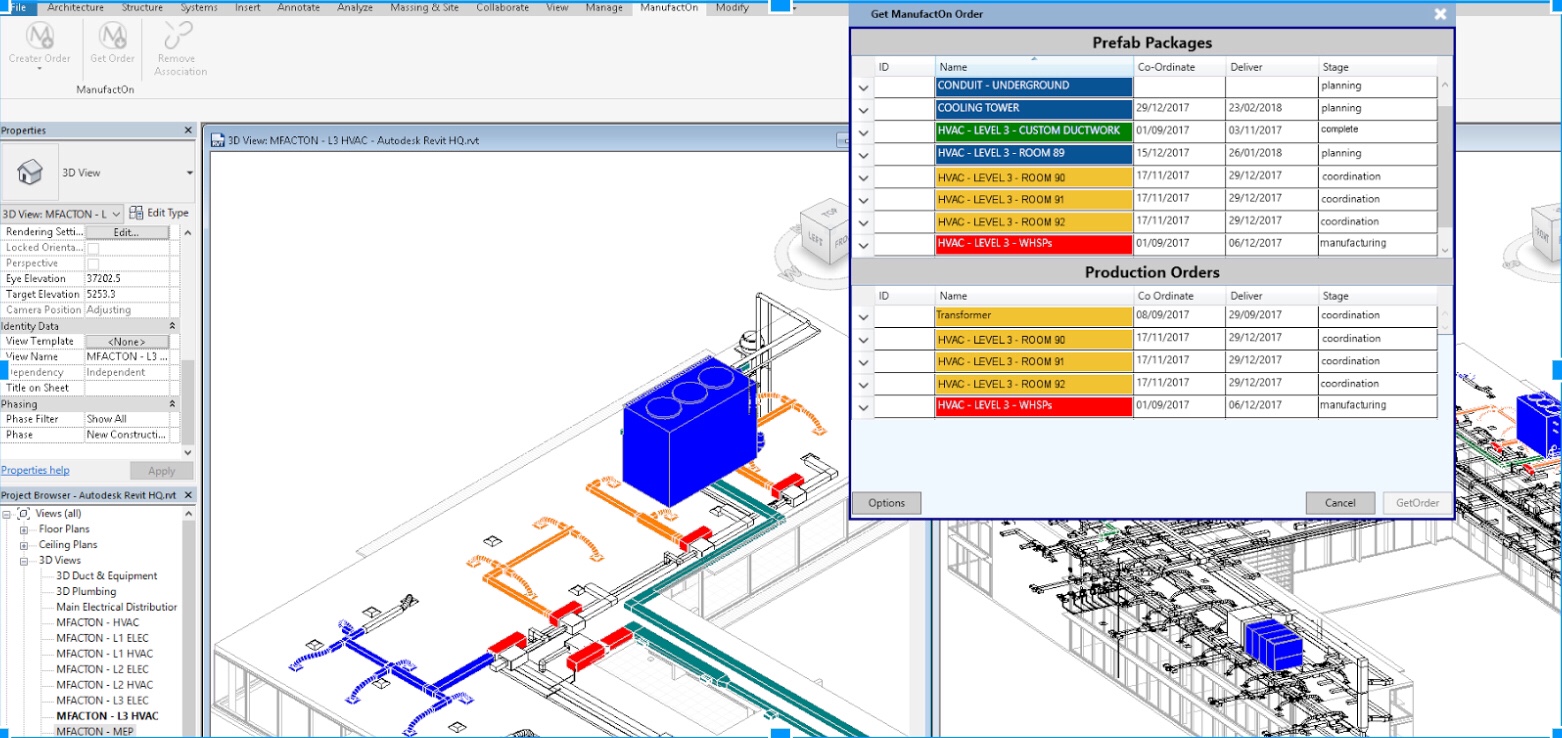Viewport: 1562px width, 738px height.
Task: Open the 3D View: MFACTON instance filter dropdown
Action: pyautogui.click(x=116, y=214)
